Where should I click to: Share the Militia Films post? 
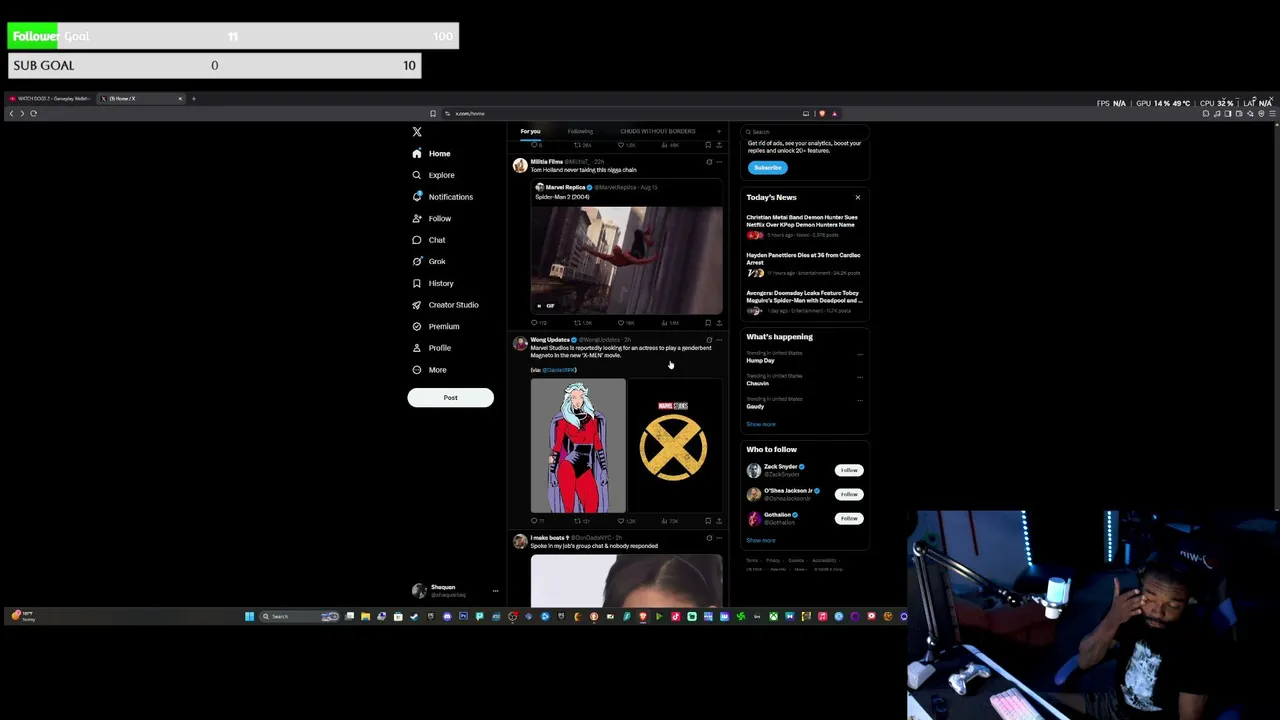[718, 323]
